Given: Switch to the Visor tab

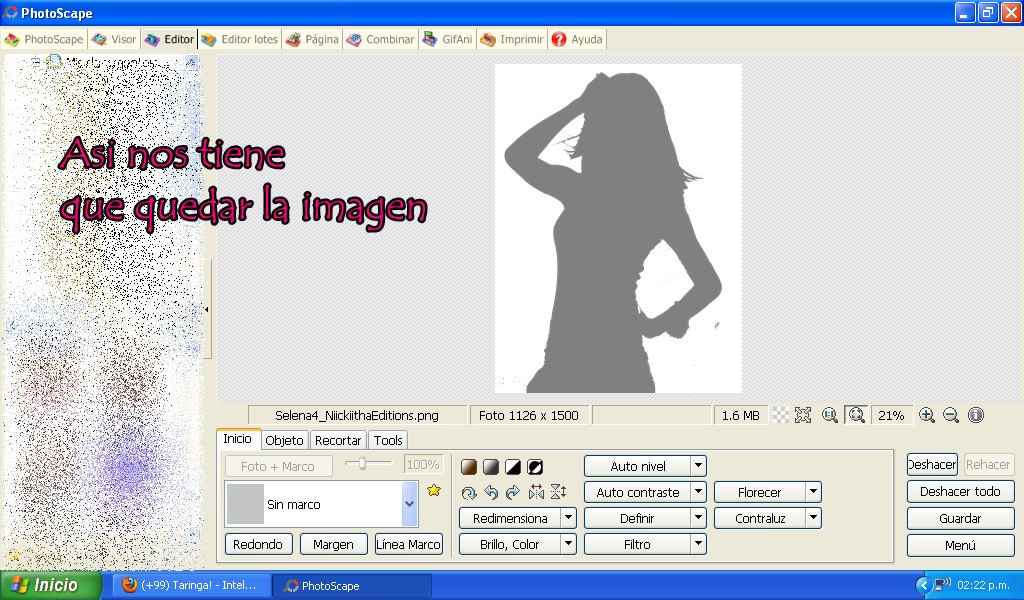Looking at the screenshot, I should click(x=114, y=39).
